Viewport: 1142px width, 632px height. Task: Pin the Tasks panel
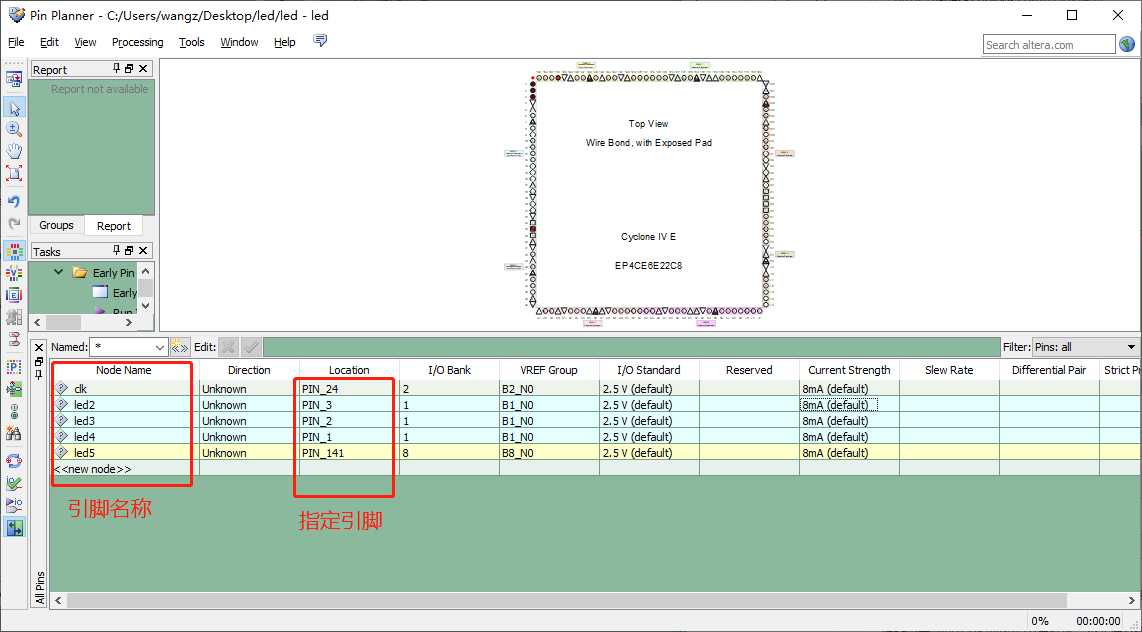click(x=117, y=250)
